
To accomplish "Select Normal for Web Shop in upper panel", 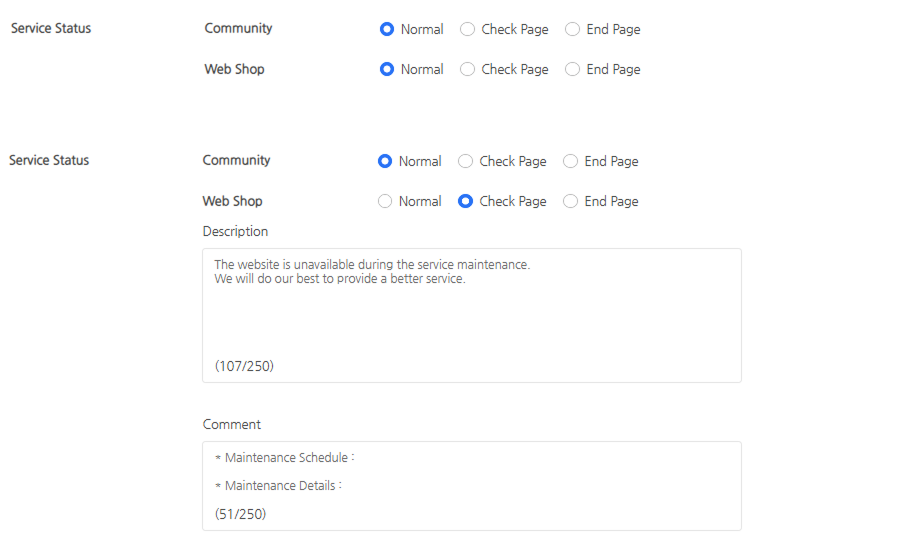I will (387, 69).
